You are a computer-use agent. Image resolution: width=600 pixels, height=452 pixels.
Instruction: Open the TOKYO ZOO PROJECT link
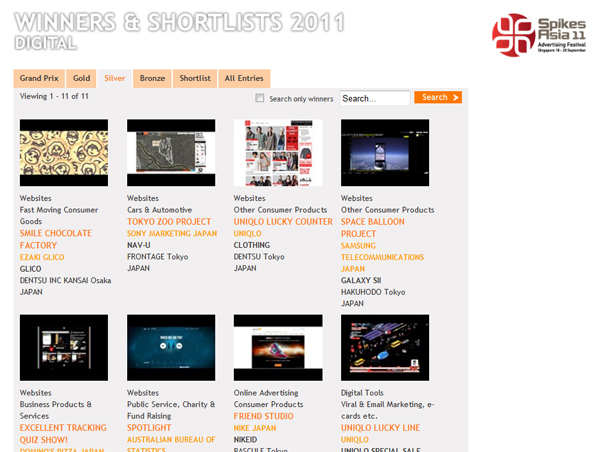169,222
